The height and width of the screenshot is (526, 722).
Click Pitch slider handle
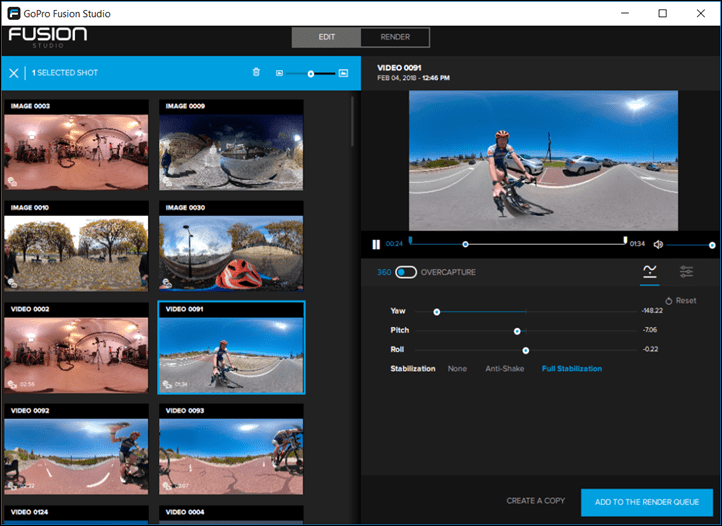[x=517, y=331]
